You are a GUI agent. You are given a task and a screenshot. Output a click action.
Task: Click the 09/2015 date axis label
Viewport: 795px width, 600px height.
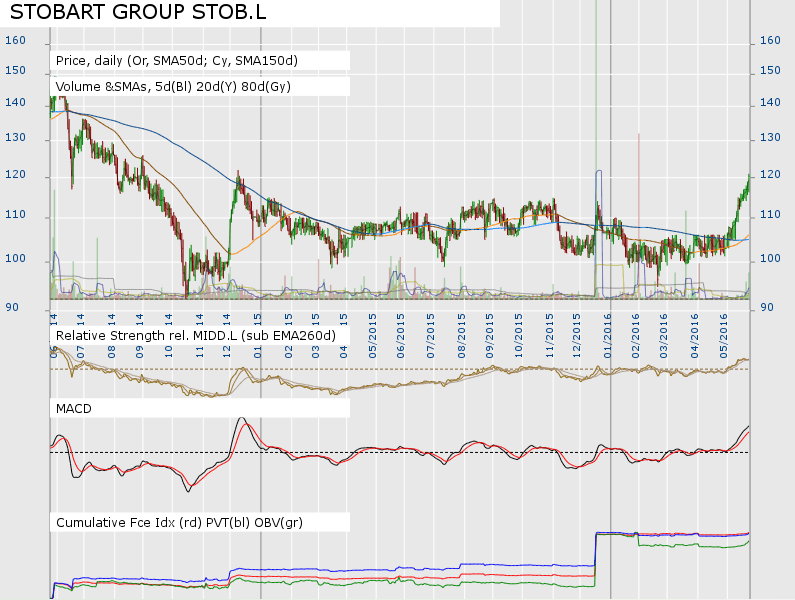pos(490,336)
